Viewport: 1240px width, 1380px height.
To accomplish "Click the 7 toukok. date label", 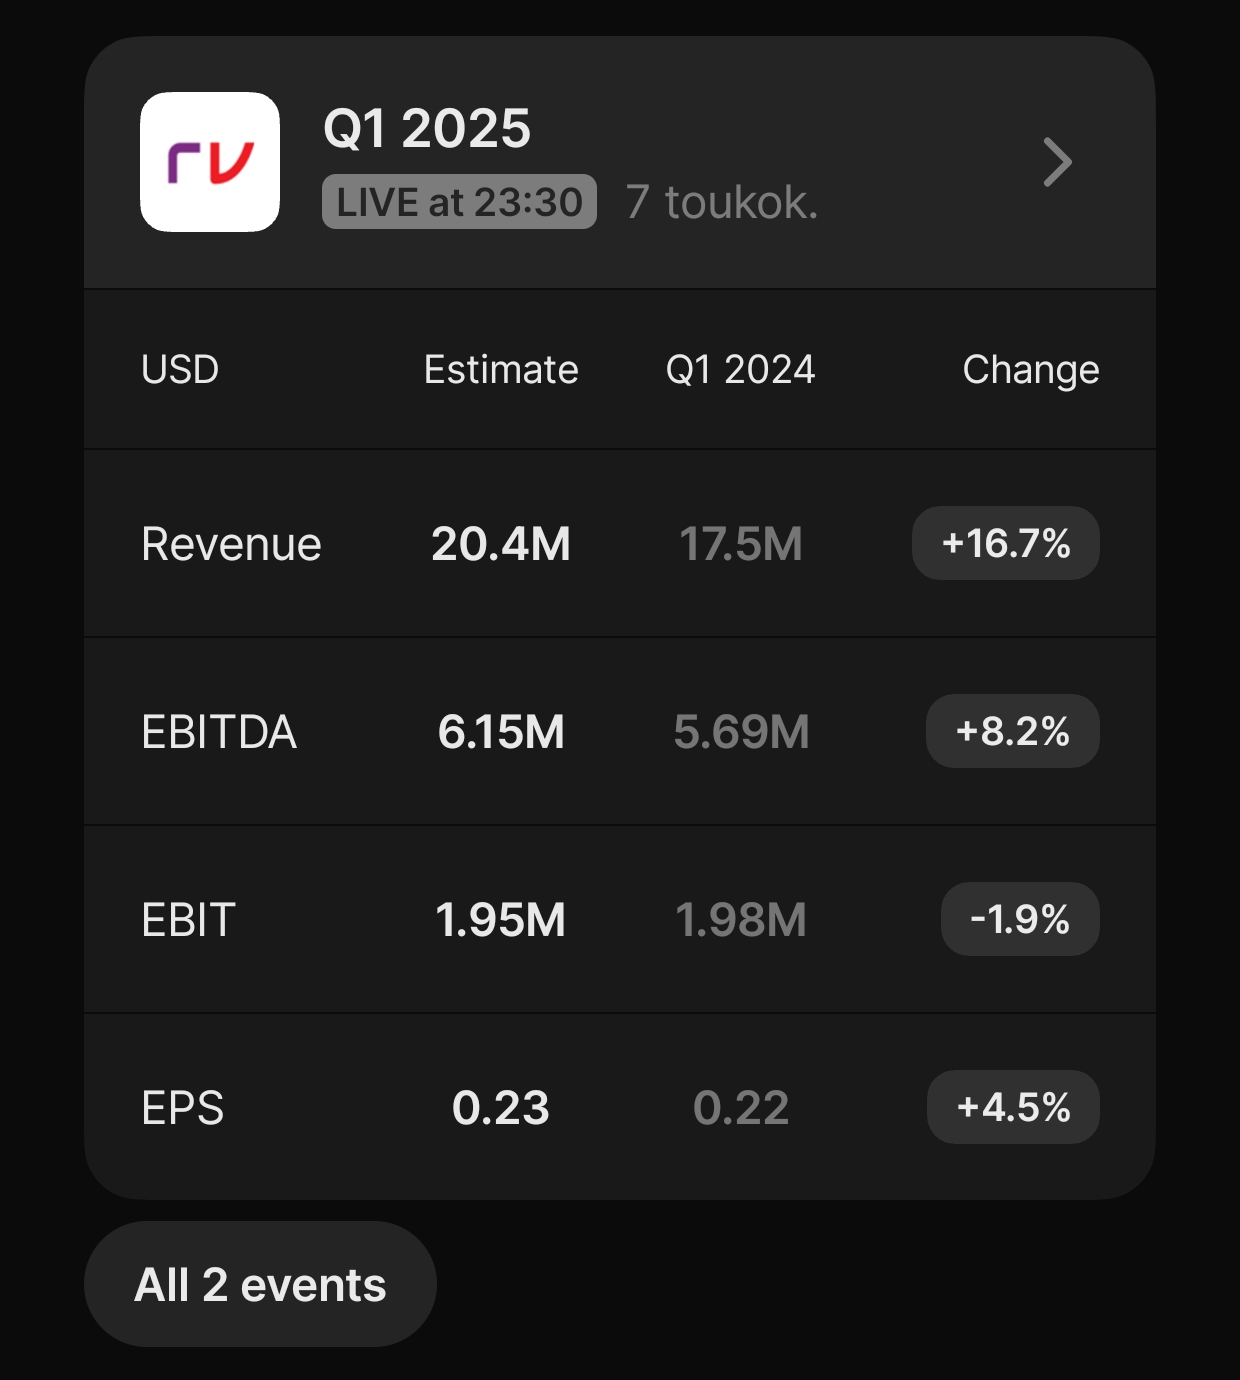I will pyautogui.click(x=721, y=202).
